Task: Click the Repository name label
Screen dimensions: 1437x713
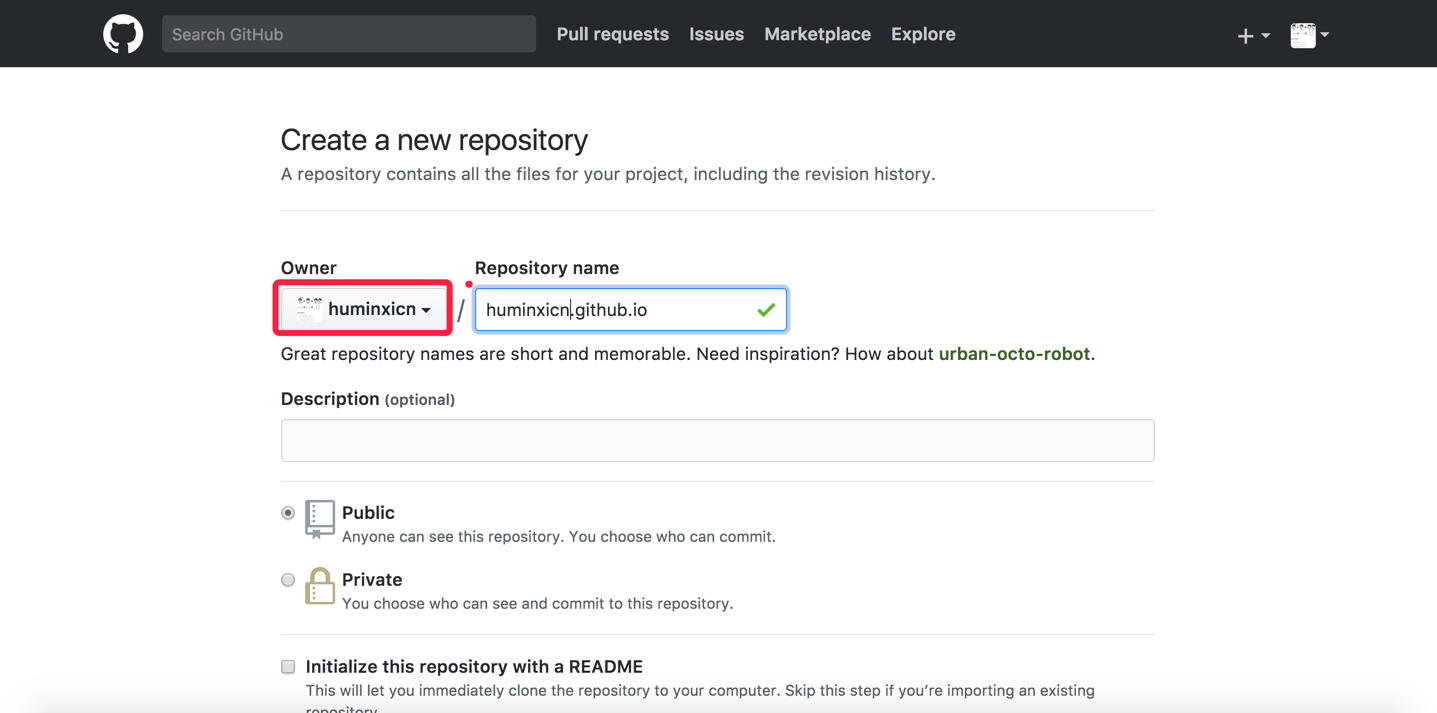Action: coord(547,268)
